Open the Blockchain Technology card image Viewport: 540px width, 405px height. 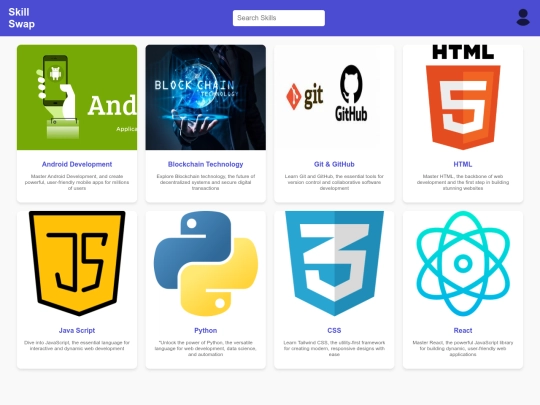click(x=206, y=97)
